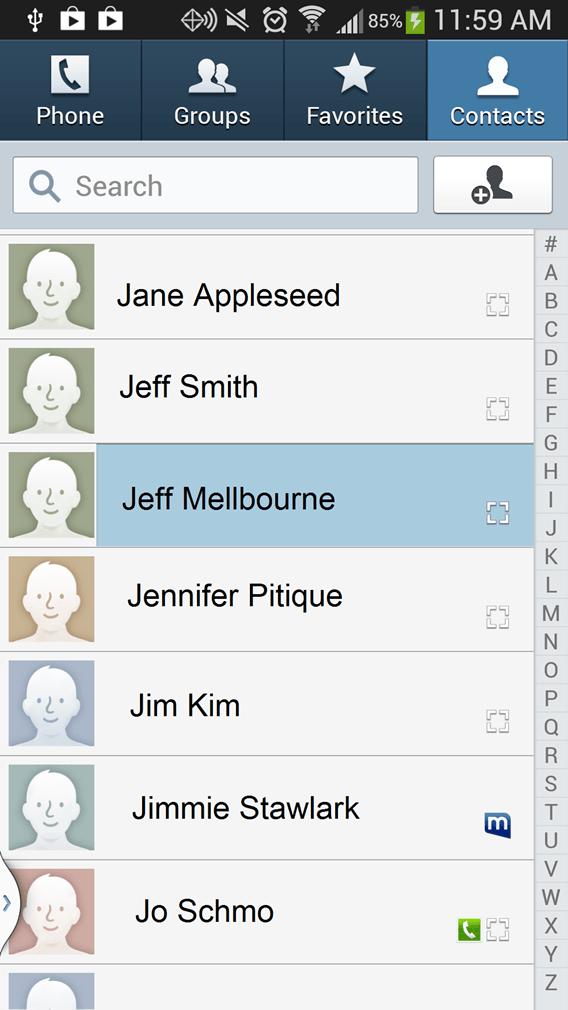Jump to letter M in index

[551, 613]
